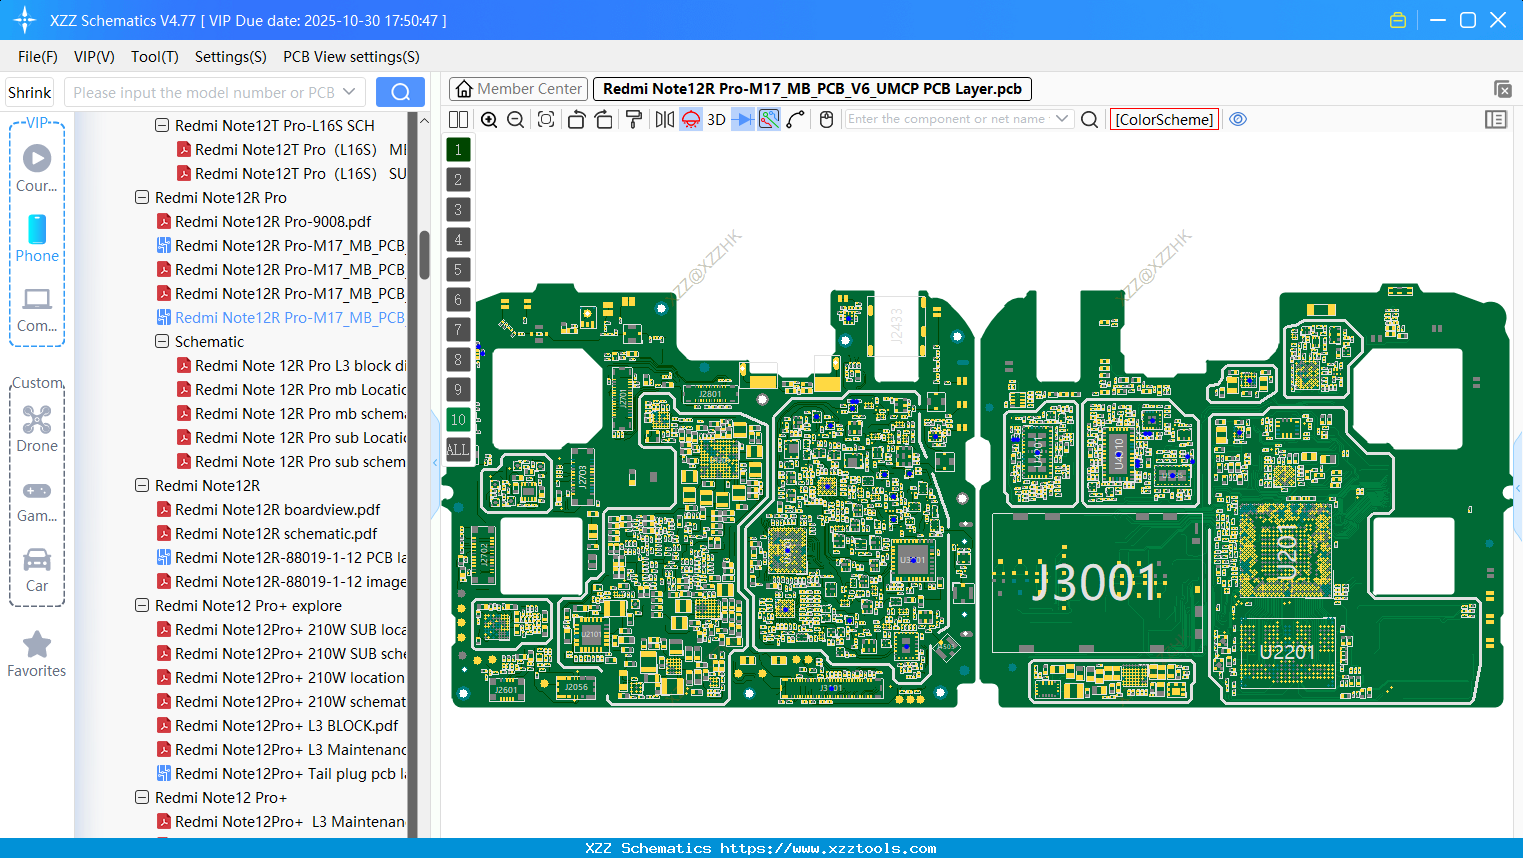Toggle the ColorScheme visibility eye icon
This screenshot has width=1523, height=858.
pyautogui.click(x=1238, y=119)
